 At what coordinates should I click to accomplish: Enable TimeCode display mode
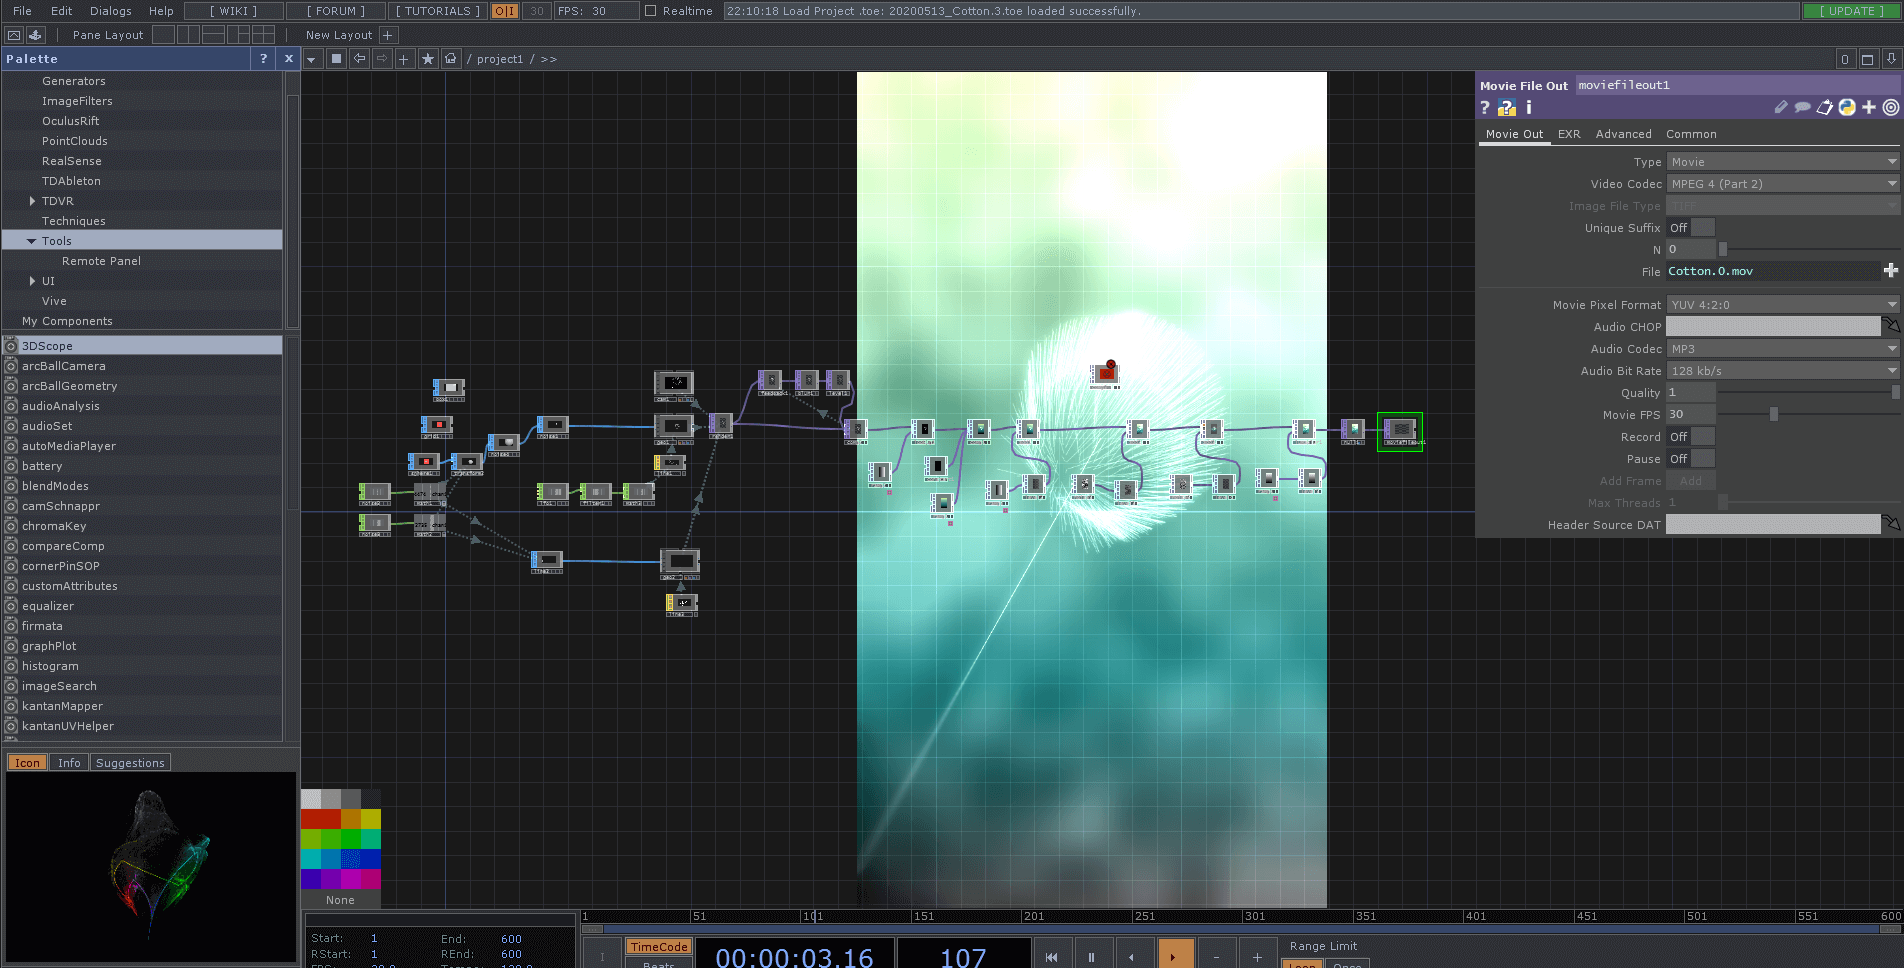[659, 946]
